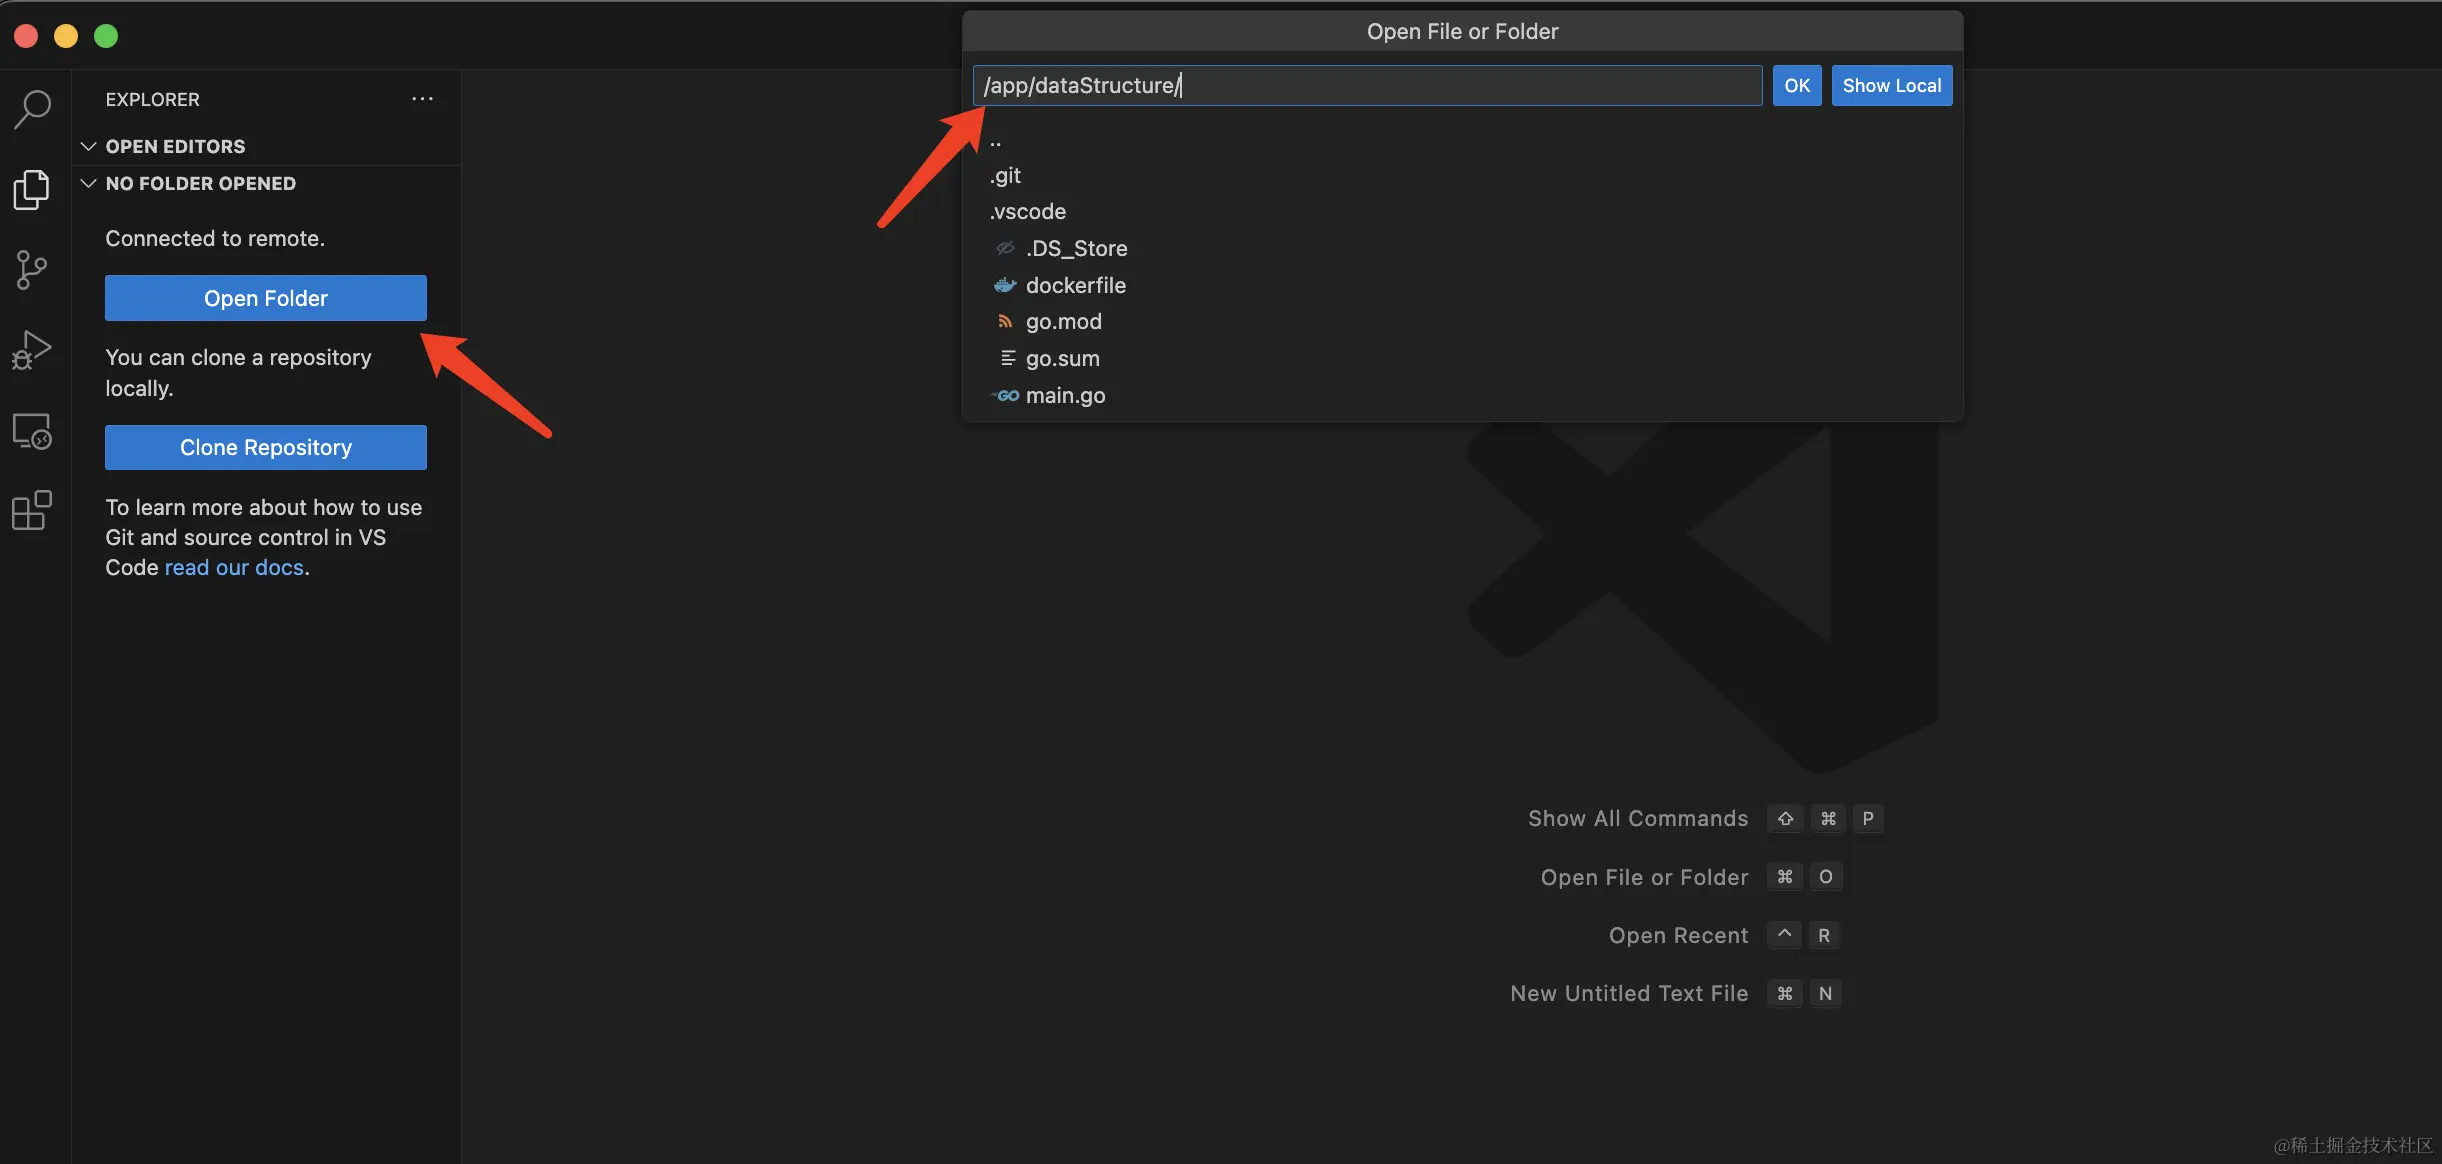Choose go.mod from the list
The height and width of the screenshot is (1164, 2442).
[1063, 321]
